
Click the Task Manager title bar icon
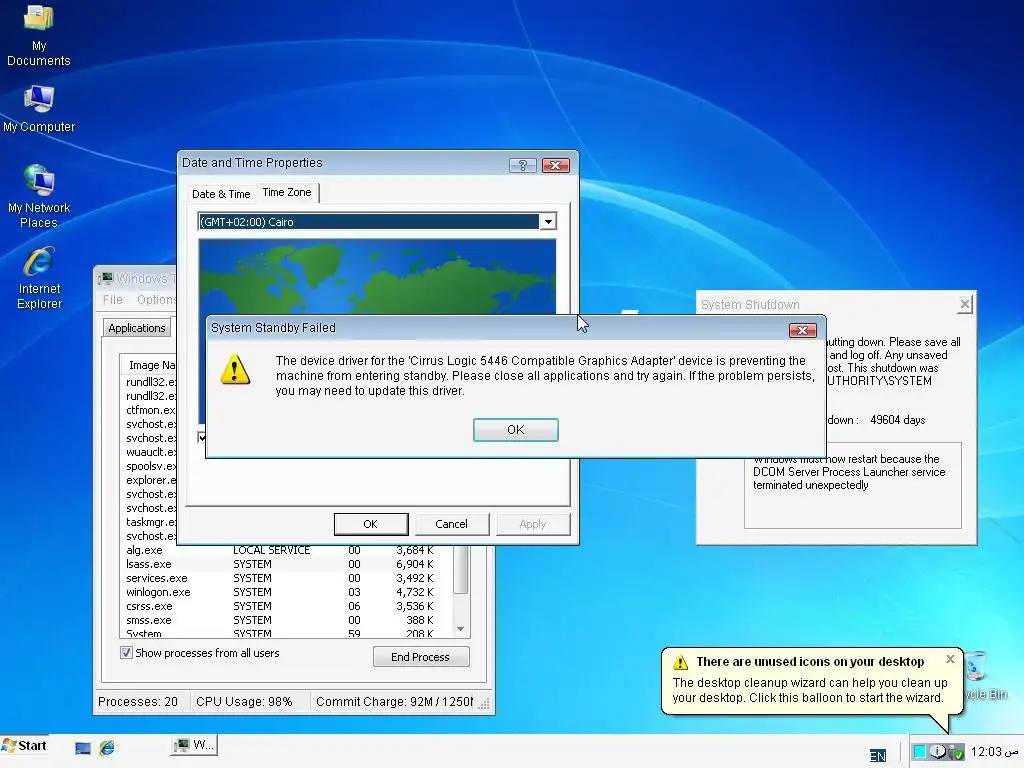coord(106,279)
